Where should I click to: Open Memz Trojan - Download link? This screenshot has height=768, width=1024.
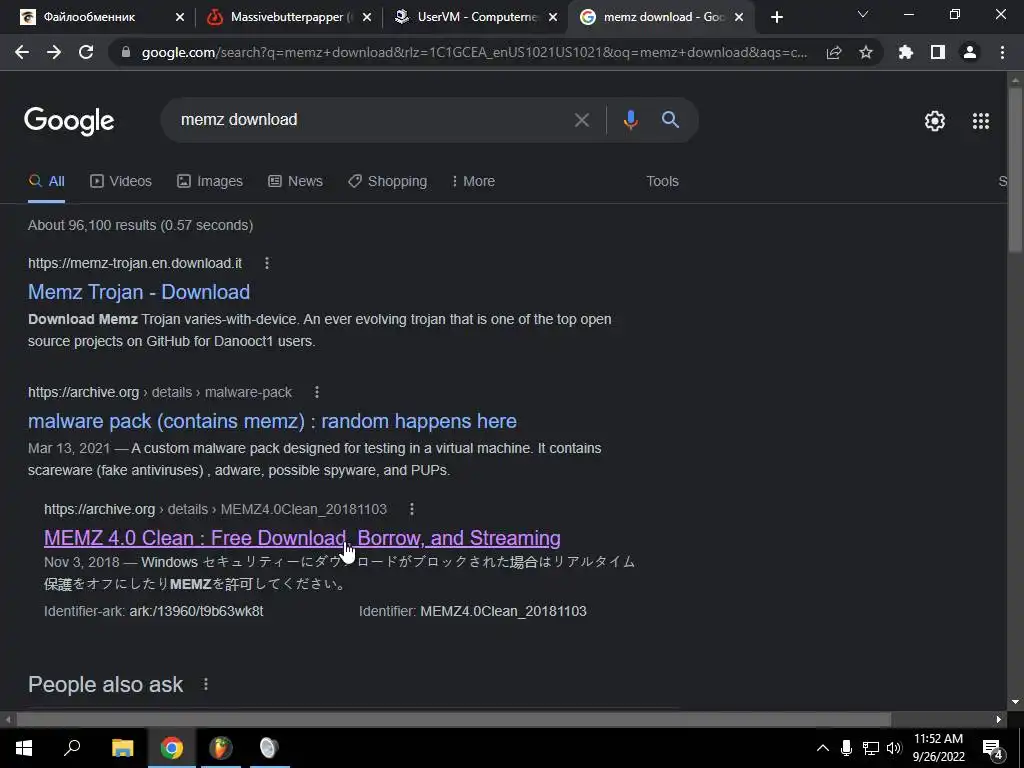138,292
